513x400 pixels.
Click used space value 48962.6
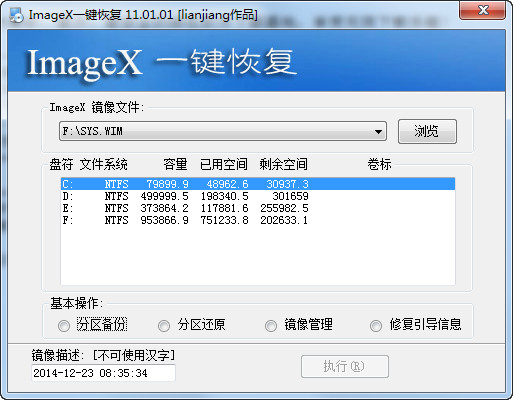pos(227,184)
